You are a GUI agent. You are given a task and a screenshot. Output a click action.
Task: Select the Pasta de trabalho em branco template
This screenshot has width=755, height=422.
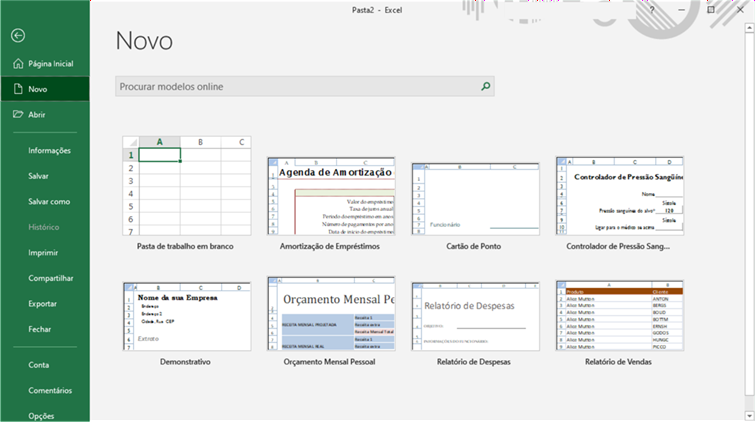click(x=186, y=185)
